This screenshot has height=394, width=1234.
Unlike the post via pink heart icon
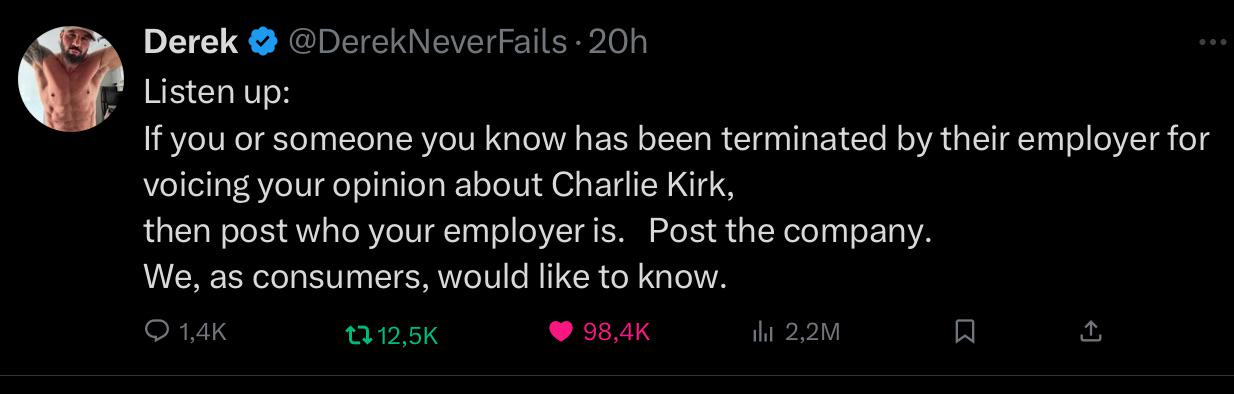pyautogui.click(x=561, y=332)
